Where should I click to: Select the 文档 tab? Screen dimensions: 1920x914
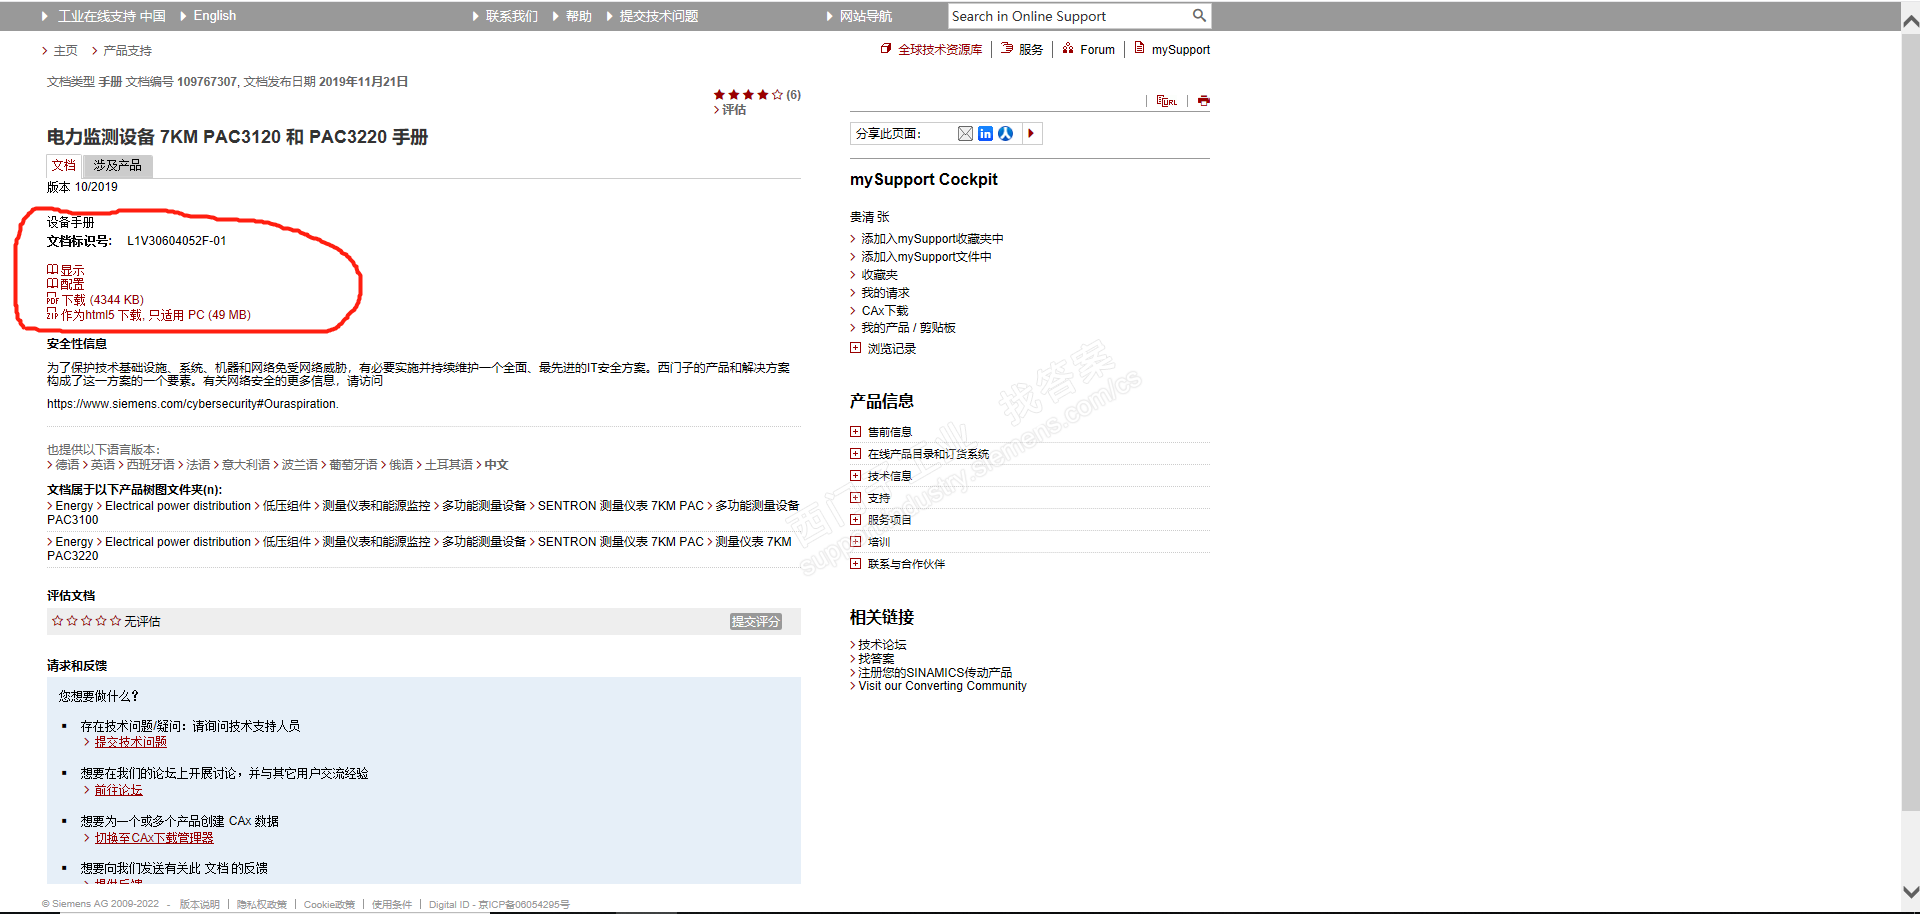click(x=64, y=166)
